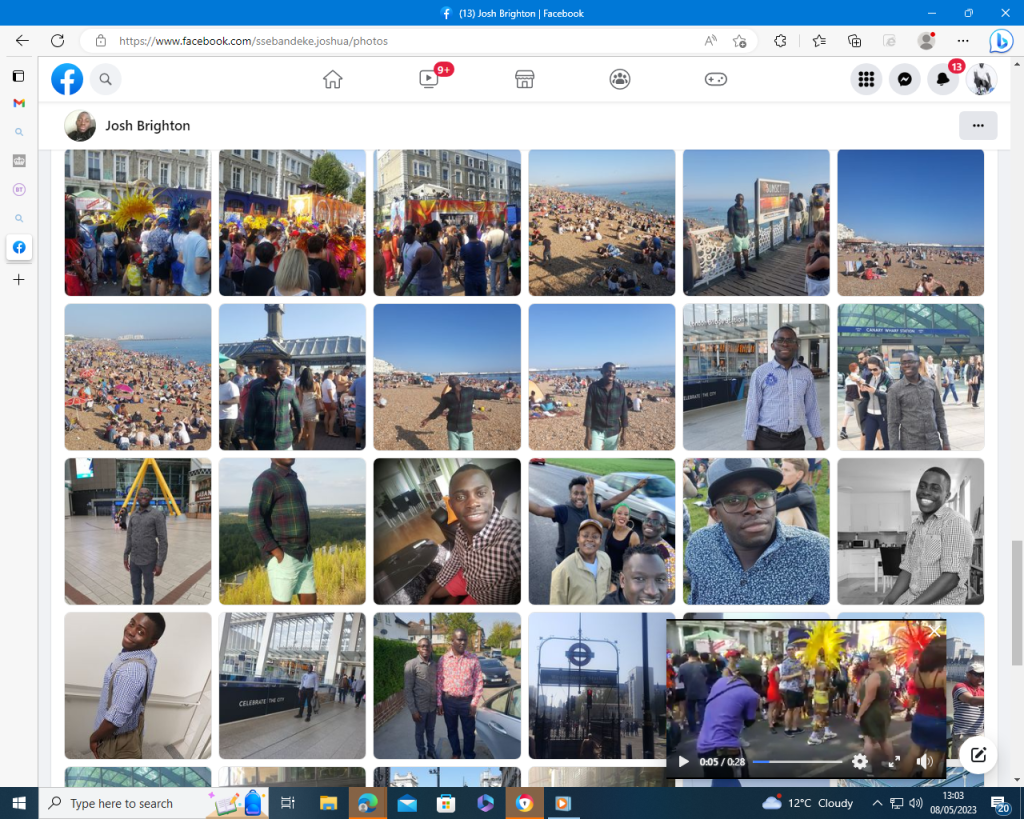This screenshot has width=1024, height=819.
Task: Open Messenger chats icon
Action: click(x=904, y=79)
